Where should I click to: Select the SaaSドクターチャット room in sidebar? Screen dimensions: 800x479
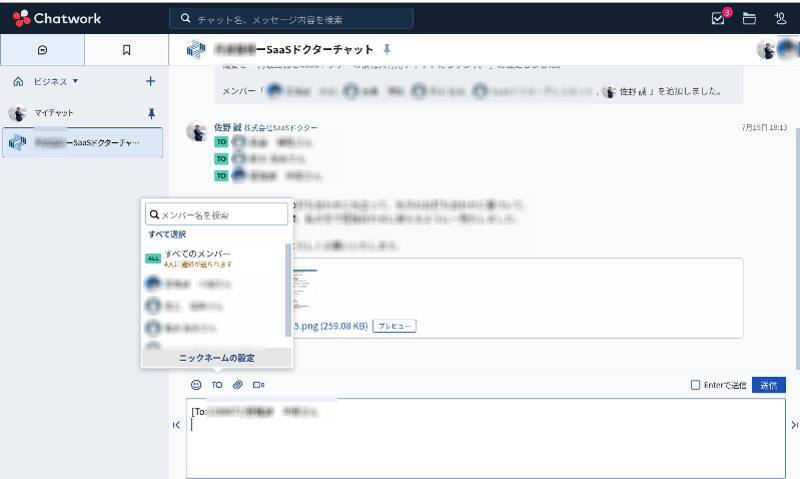pos(83,142)
